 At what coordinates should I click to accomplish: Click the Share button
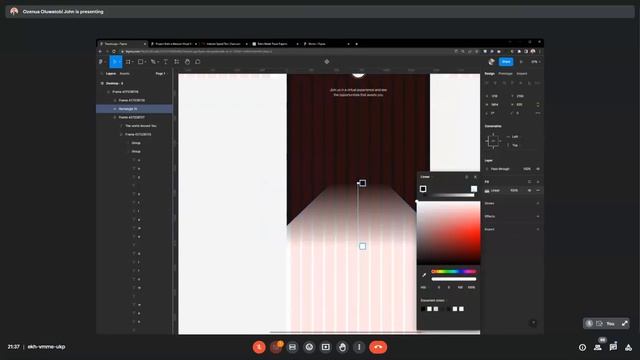(506, 62)
